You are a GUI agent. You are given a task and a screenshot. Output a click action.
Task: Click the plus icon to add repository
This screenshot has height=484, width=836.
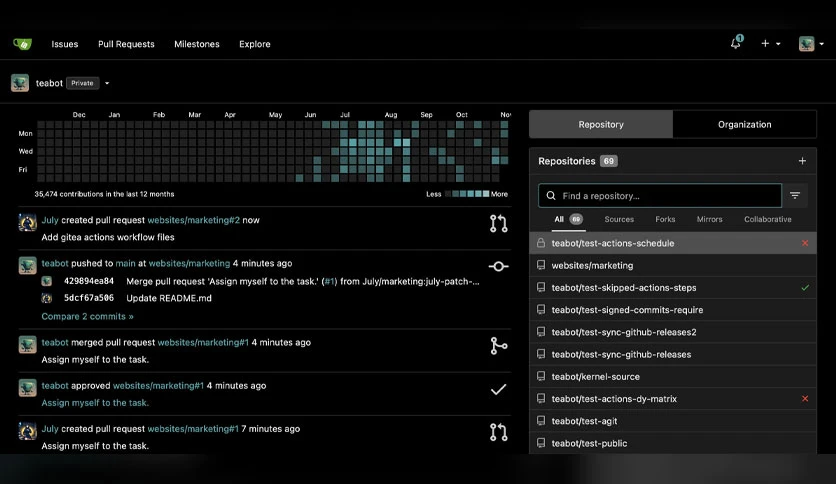point(802,161)
